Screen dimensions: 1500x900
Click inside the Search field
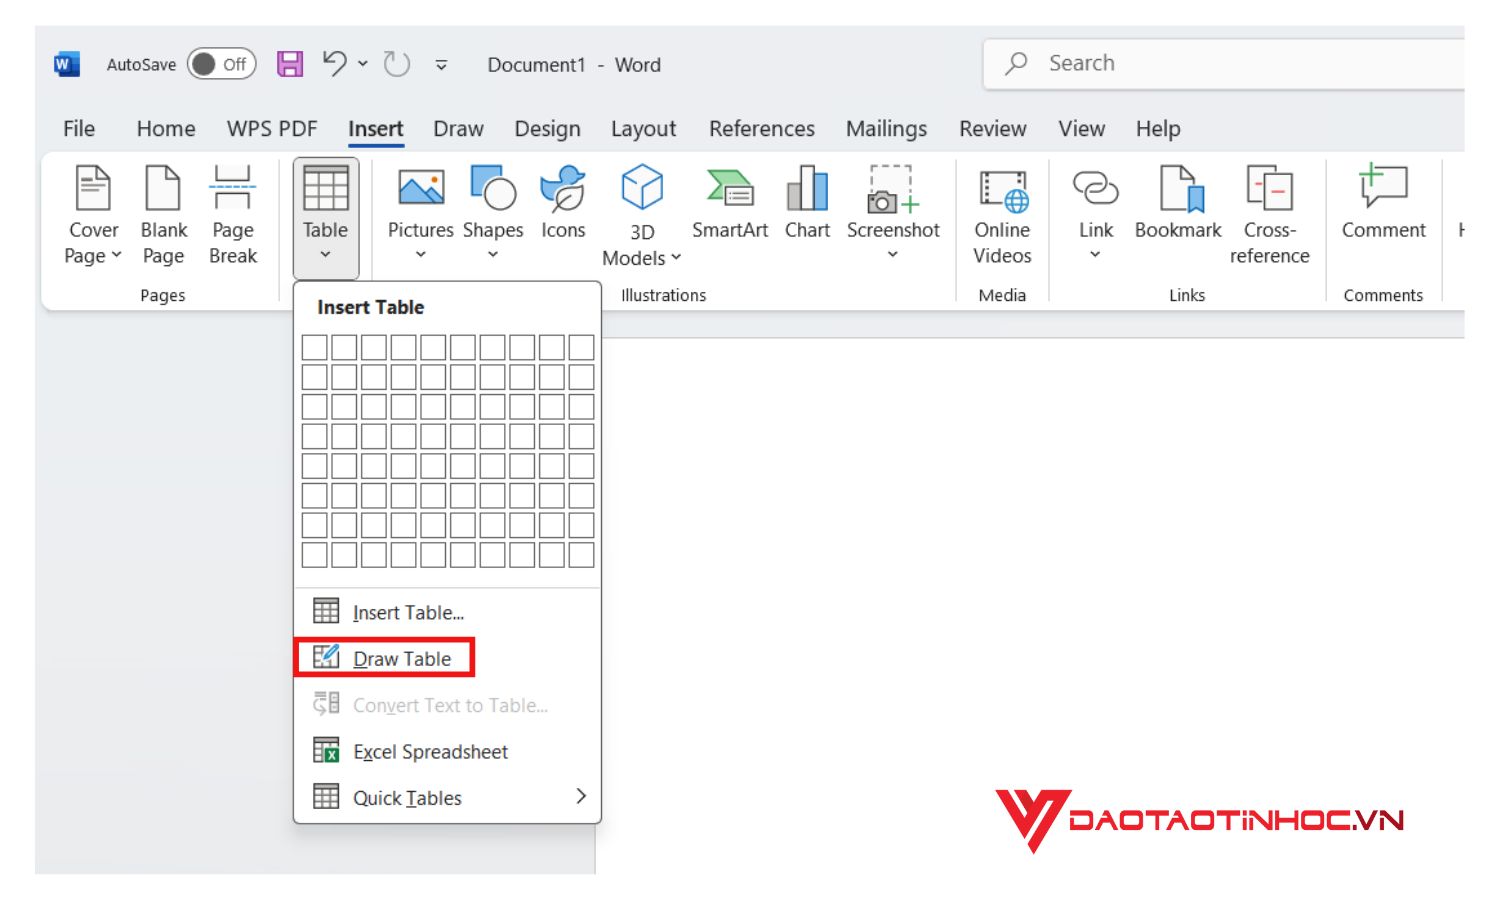click(1150, 62)
